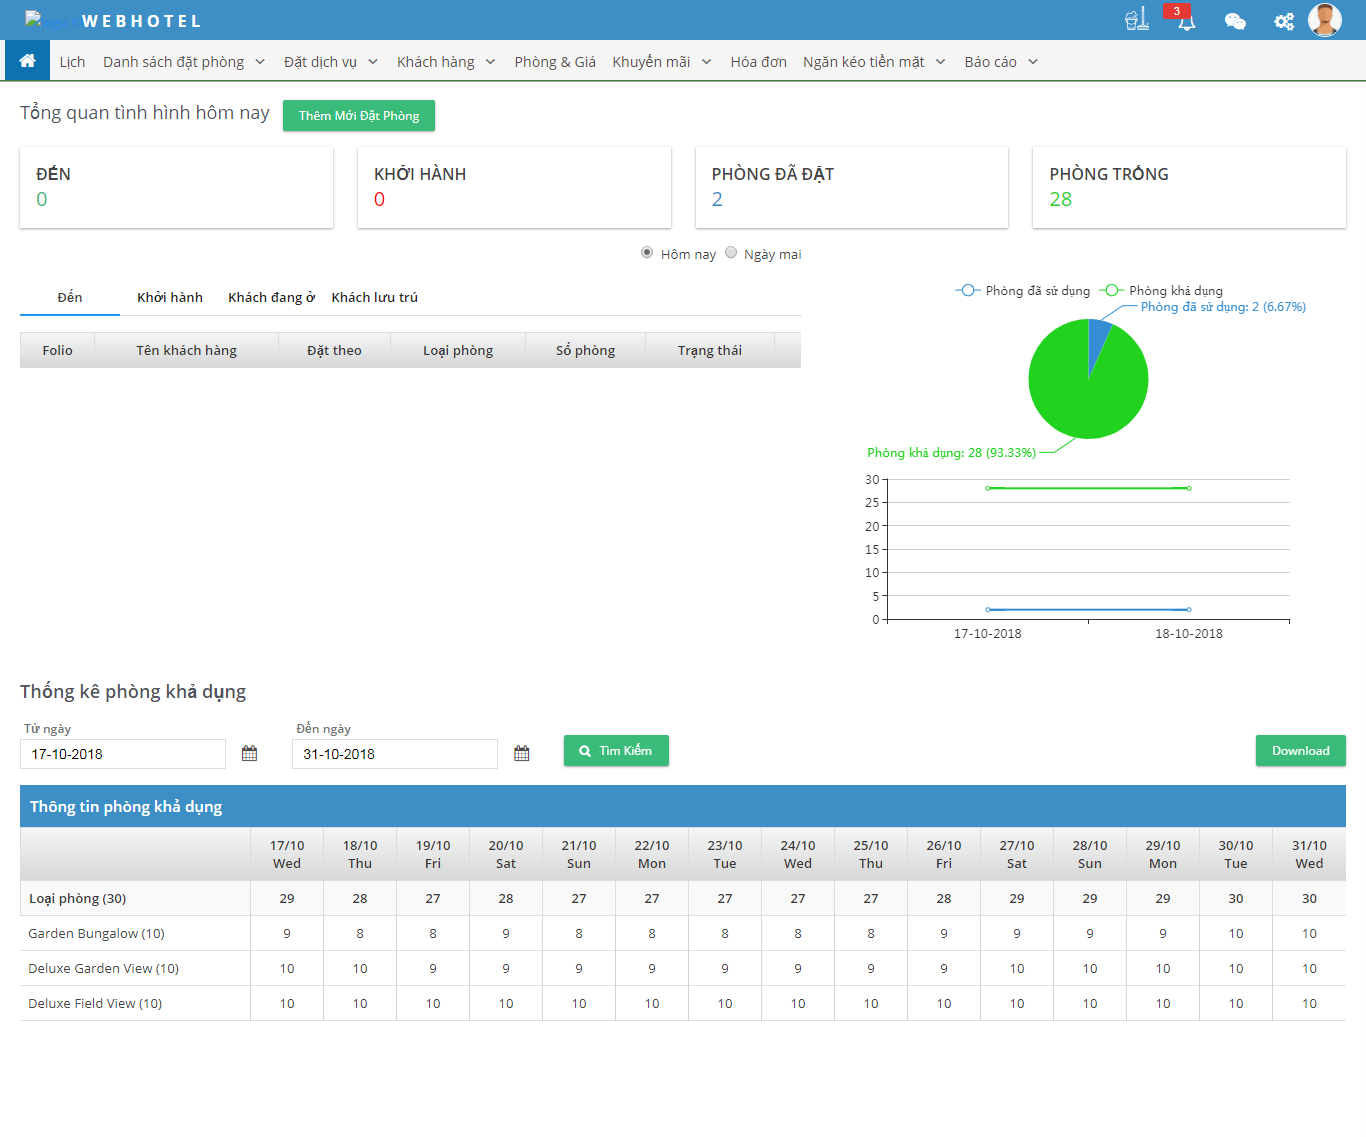Click the Tìm Kiếm search button
This screenshot has height=1137, width=1366.
coord(616,750)
